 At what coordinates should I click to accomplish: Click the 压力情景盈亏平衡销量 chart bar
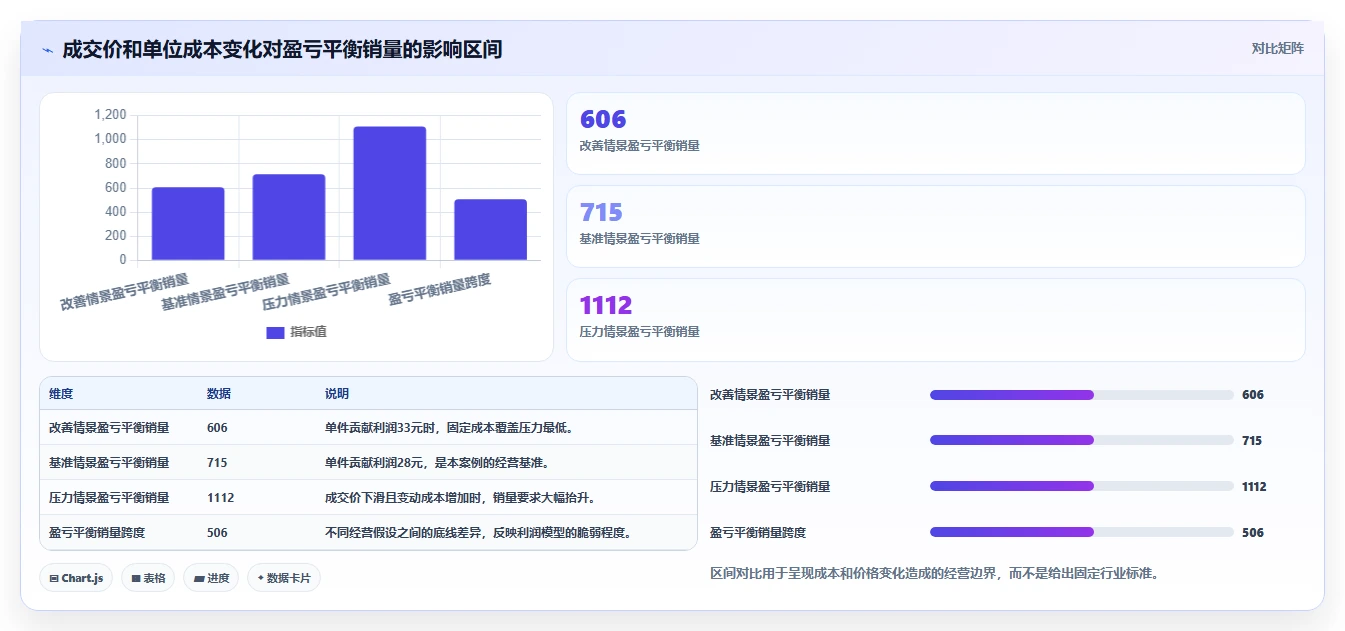click(x=390, y=193)
